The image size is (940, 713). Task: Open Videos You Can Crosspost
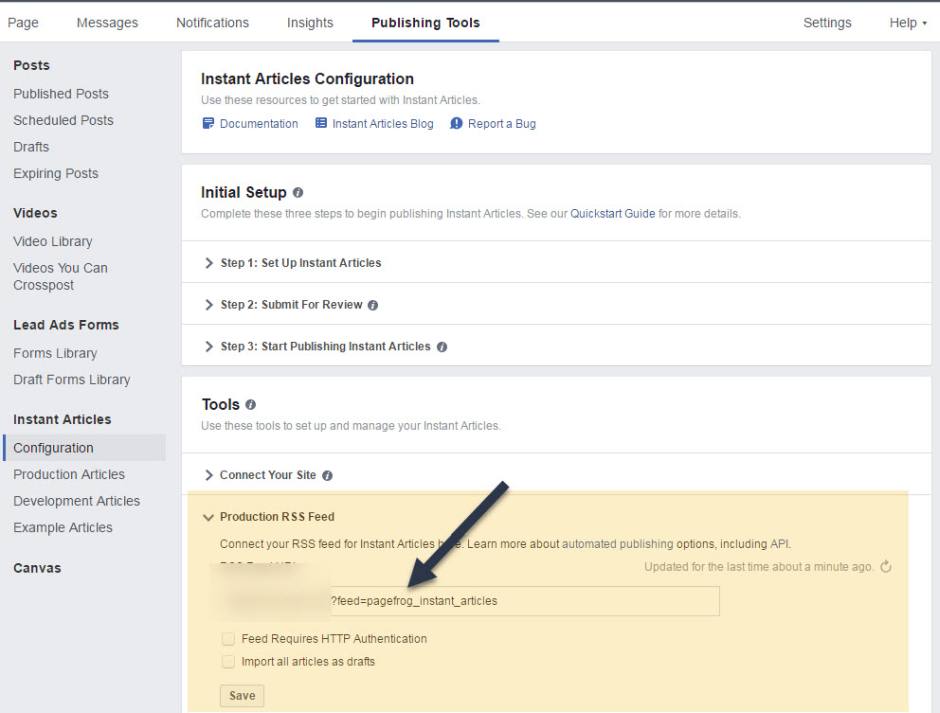pyautogui.click(x=61, y=276)
